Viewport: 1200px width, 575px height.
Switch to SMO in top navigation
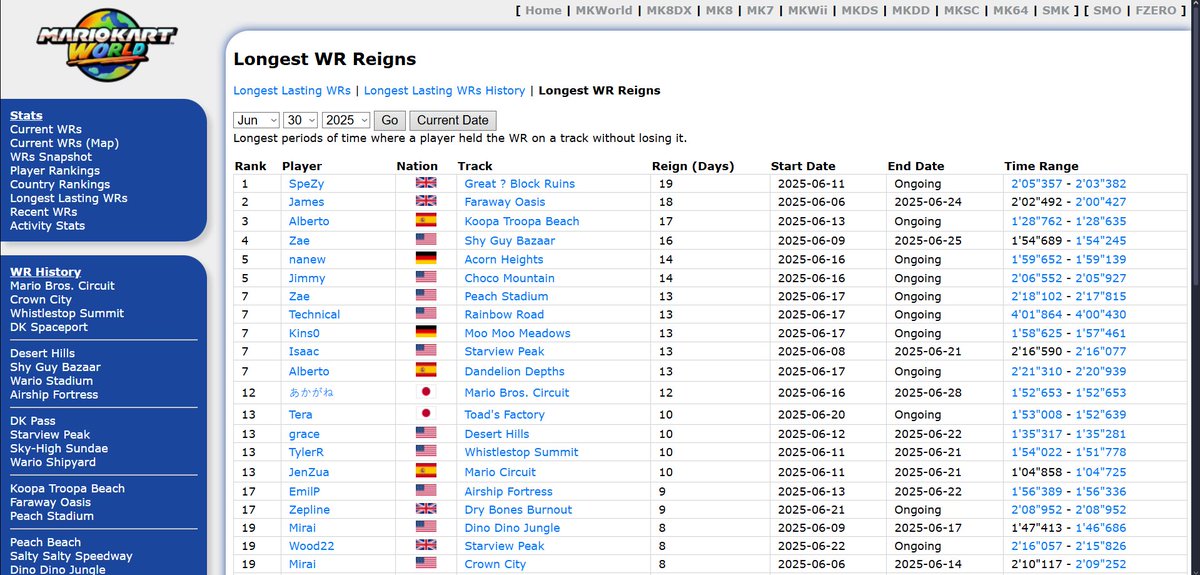coord(1107,10)
